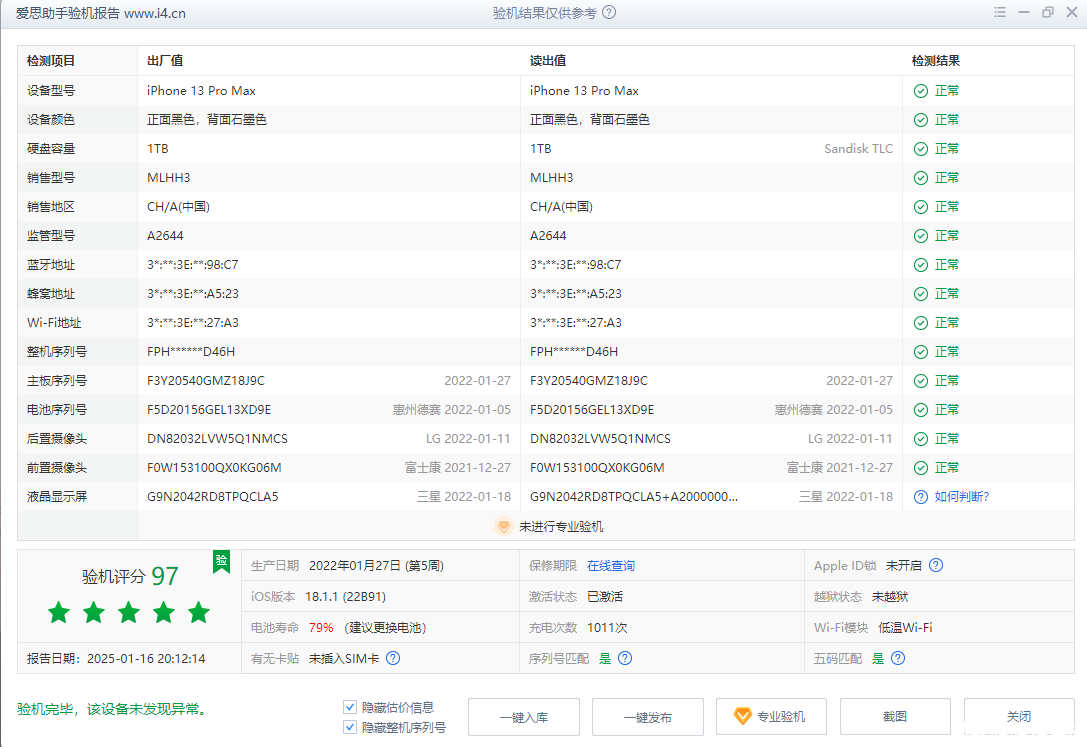1087x747 pixels.
Task: Click the question icon in 液晶显示屏 row
Action: 921,497
